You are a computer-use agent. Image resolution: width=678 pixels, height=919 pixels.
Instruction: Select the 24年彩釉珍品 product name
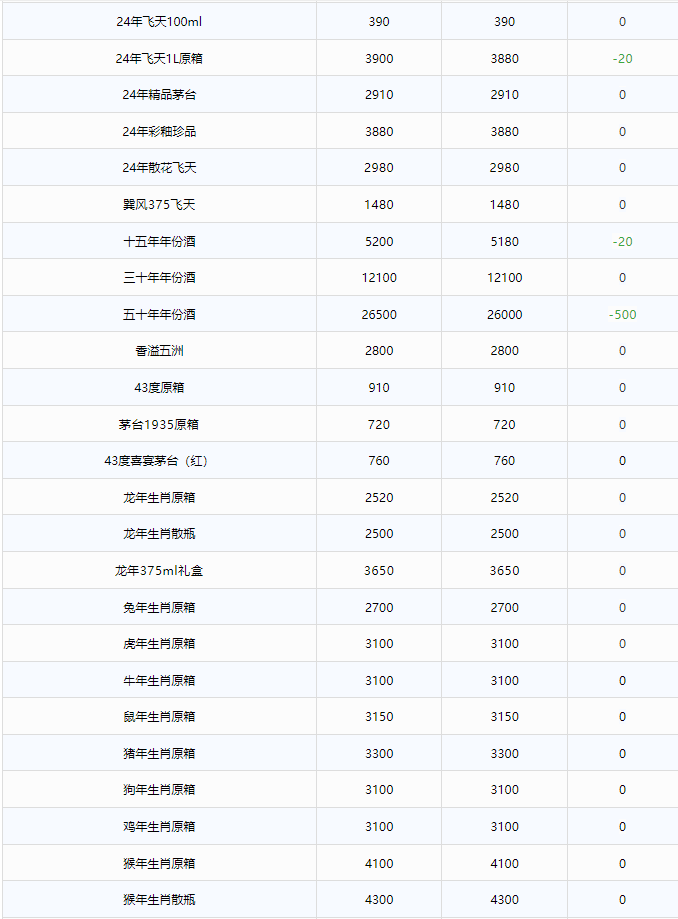159,132
